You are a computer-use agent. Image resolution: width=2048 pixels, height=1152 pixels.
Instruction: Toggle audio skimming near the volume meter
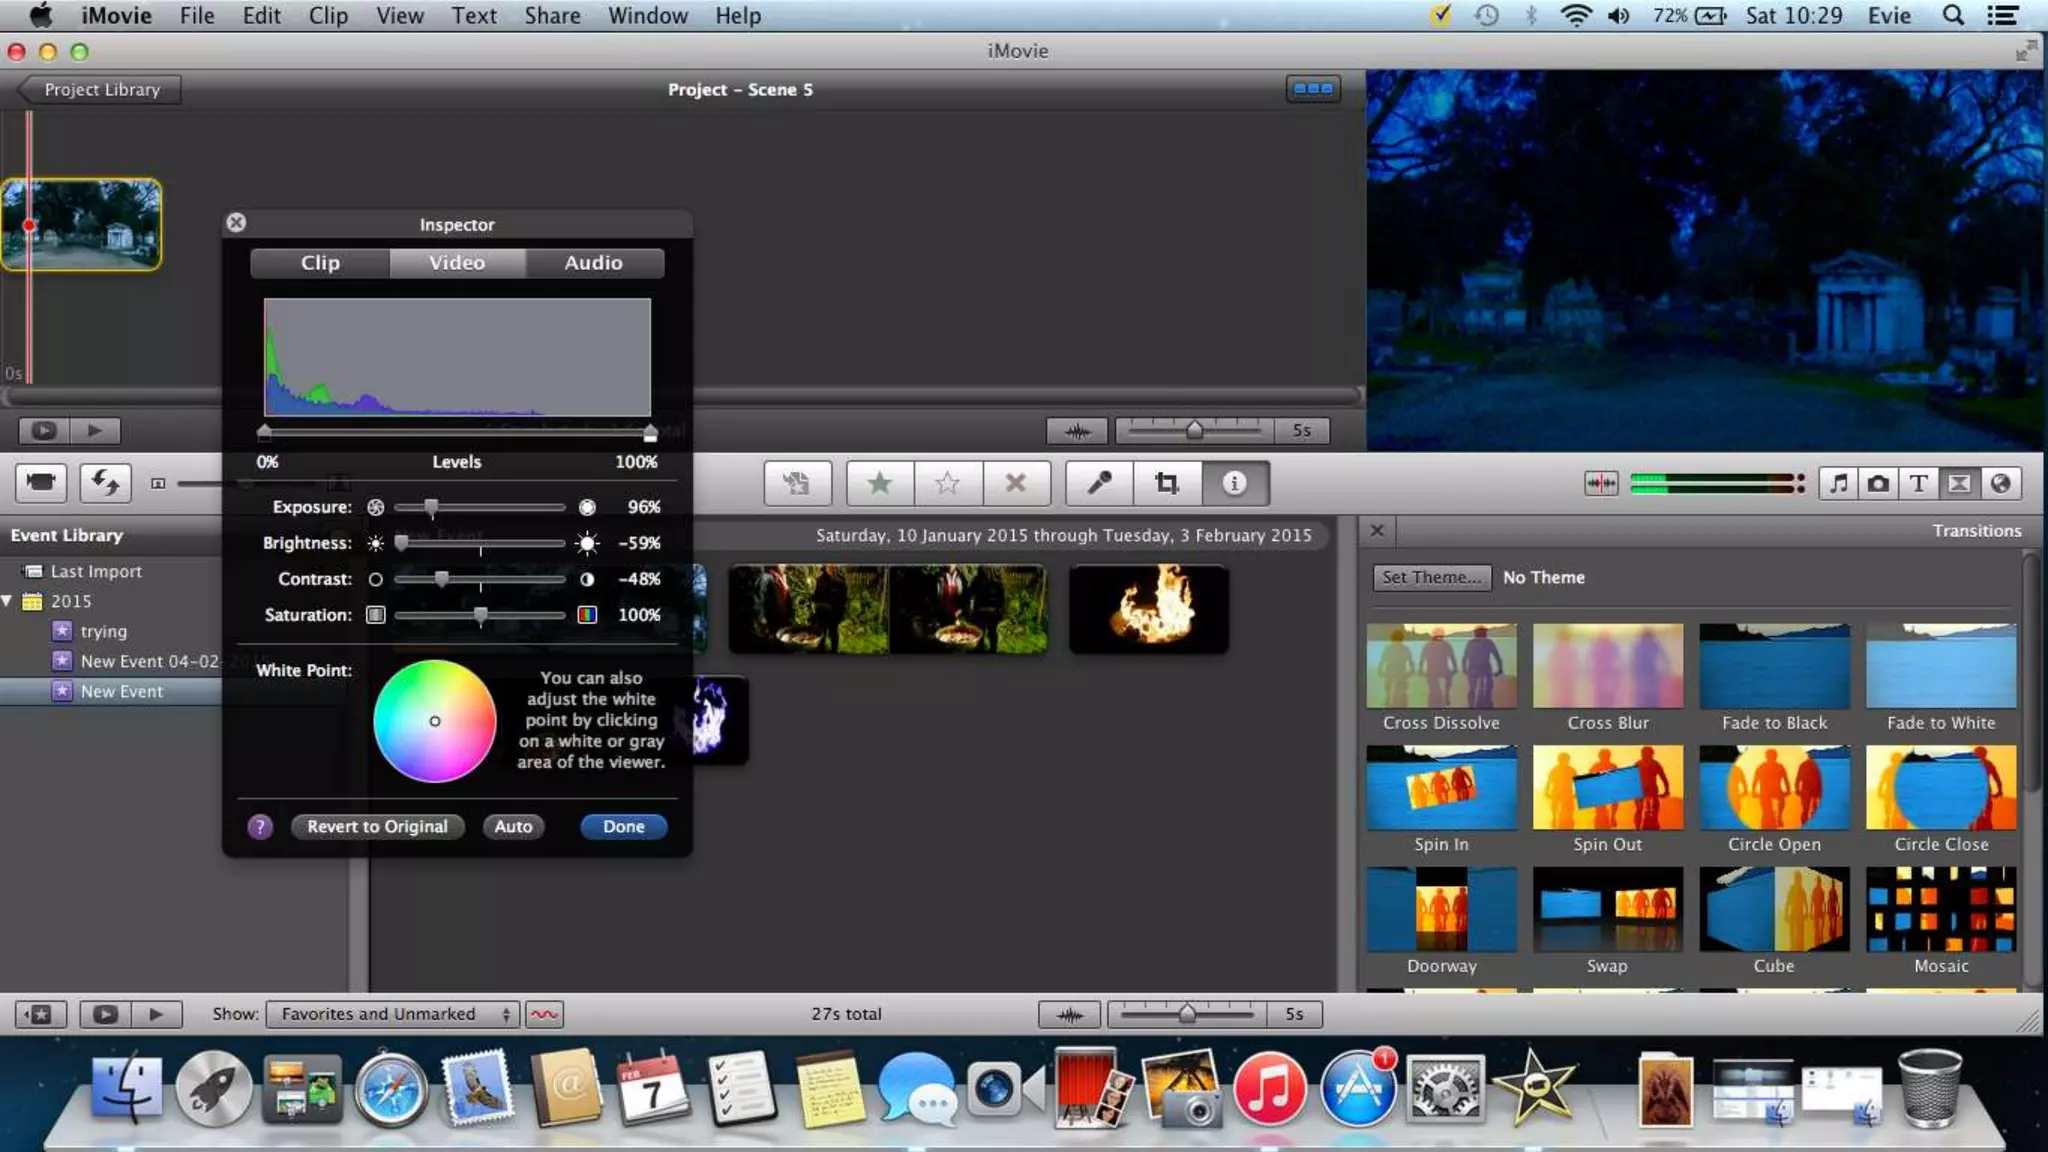tap(1601, 483)
